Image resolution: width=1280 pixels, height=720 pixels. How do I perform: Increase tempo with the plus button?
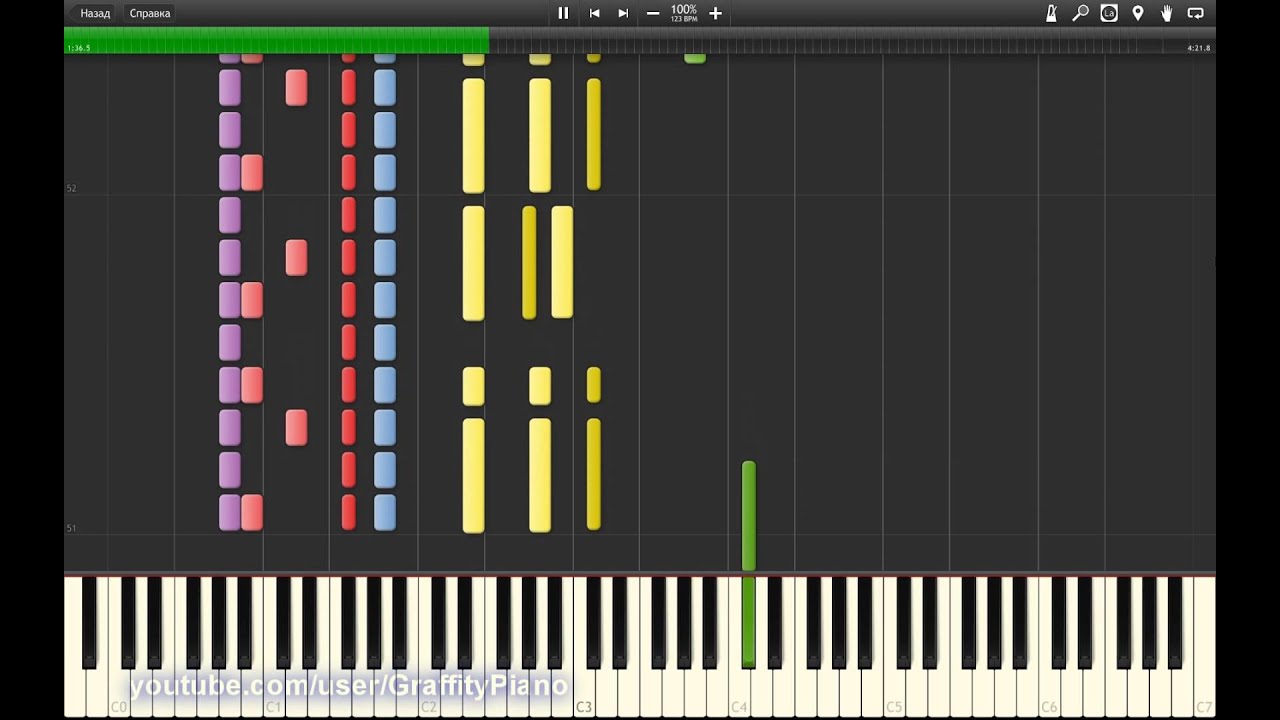click(x=715, y=13)
